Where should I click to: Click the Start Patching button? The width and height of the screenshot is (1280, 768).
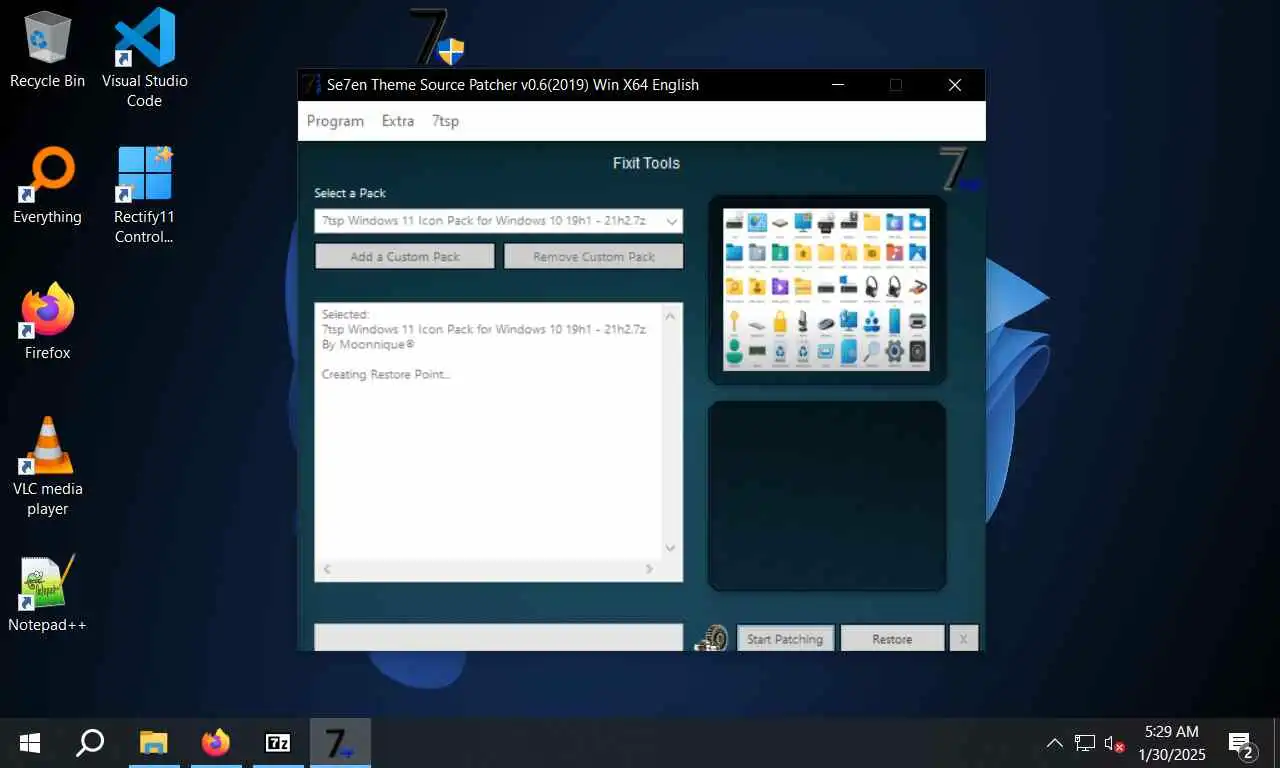785,639
